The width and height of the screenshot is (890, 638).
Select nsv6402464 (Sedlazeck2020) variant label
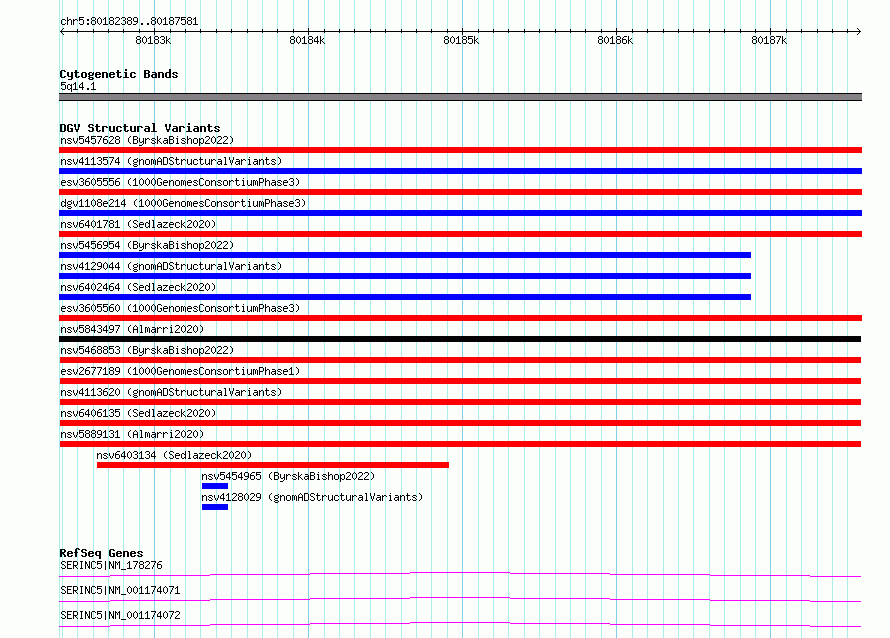click(x=138, y=287)
